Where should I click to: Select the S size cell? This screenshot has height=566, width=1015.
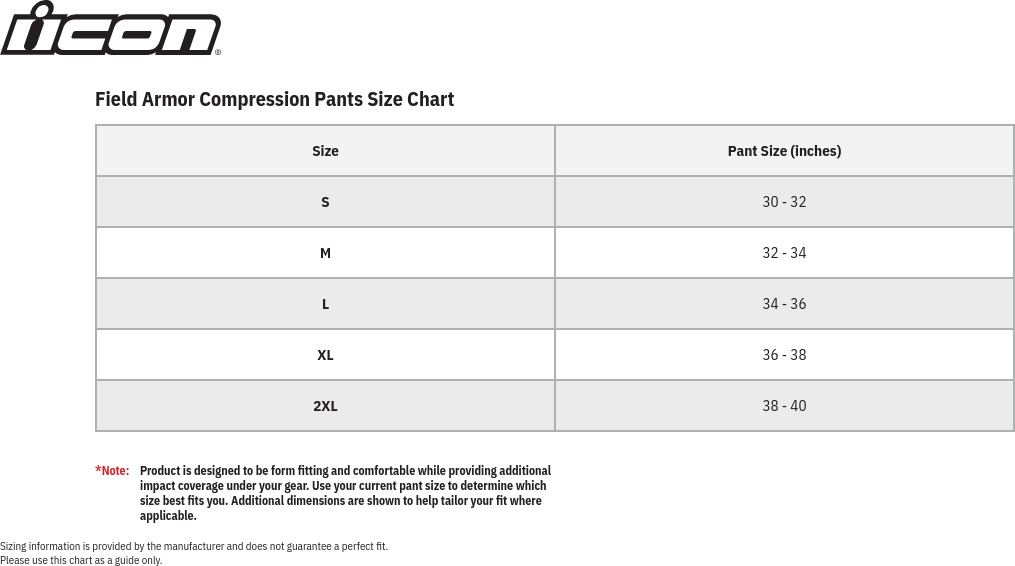point(325,202)
